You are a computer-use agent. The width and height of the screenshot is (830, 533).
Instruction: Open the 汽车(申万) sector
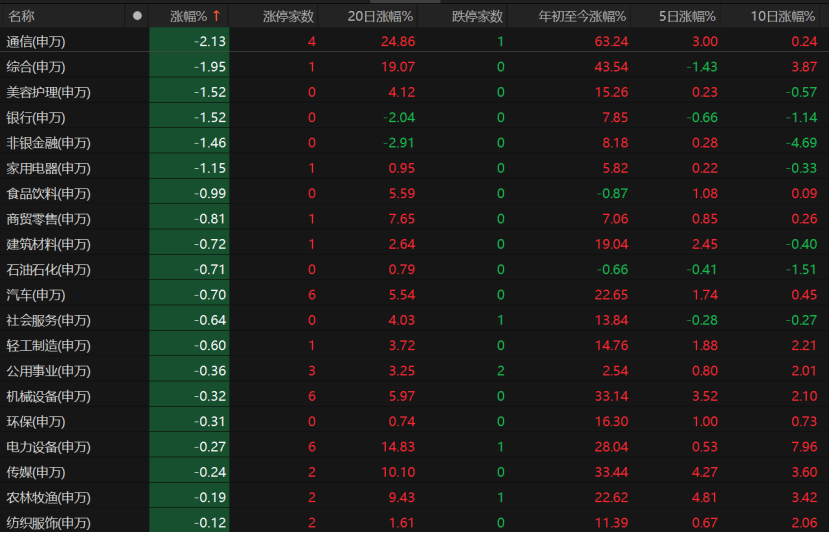[36, 295]
